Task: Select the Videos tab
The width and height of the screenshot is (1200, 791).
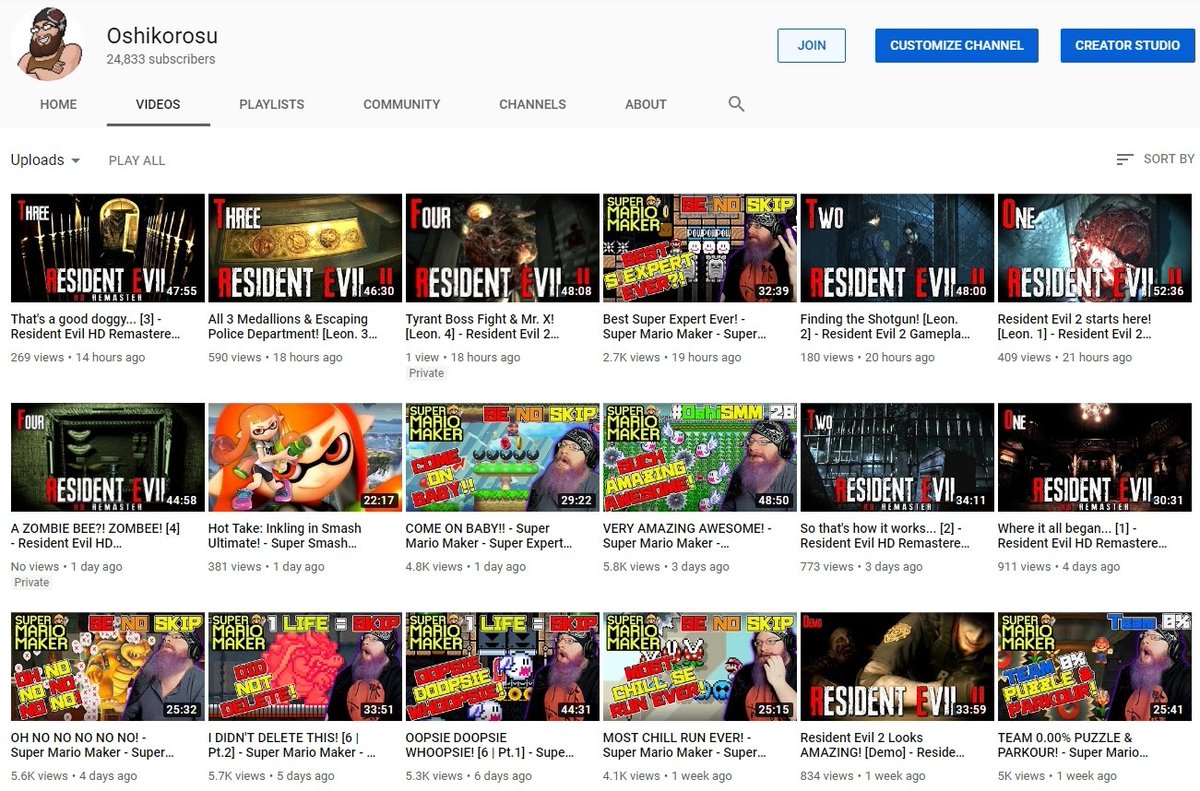Action: click(158, 104)
